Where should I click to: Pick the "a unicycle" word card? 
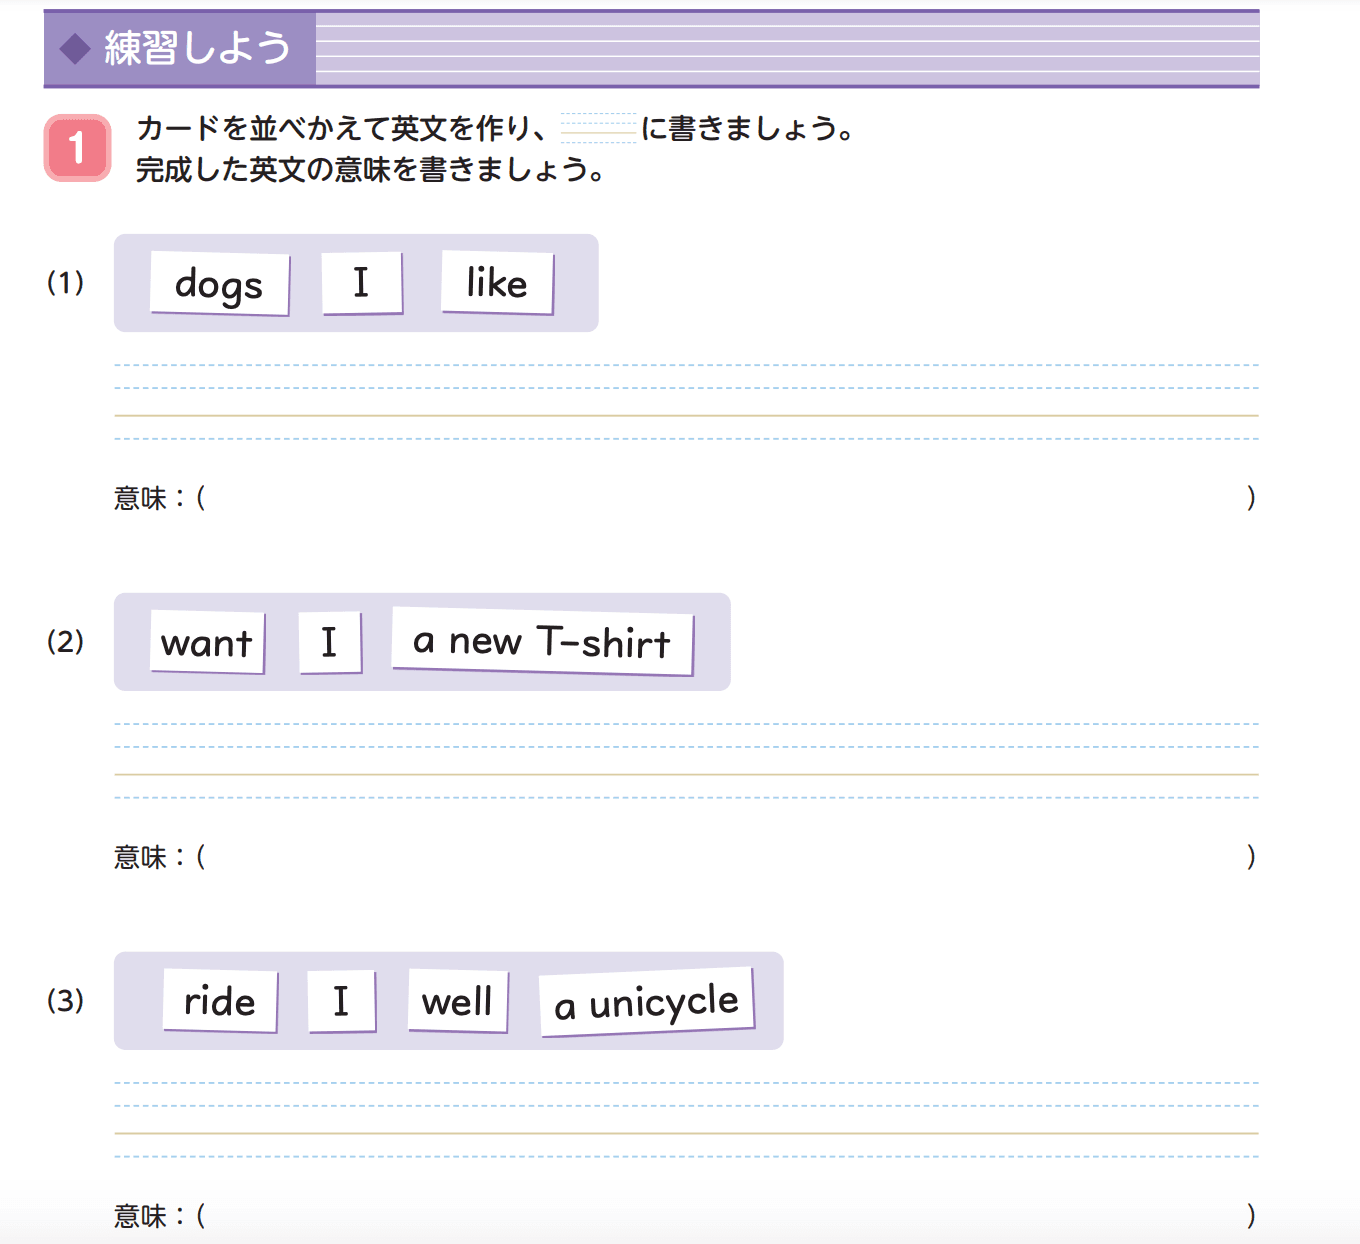[647, 1002]
